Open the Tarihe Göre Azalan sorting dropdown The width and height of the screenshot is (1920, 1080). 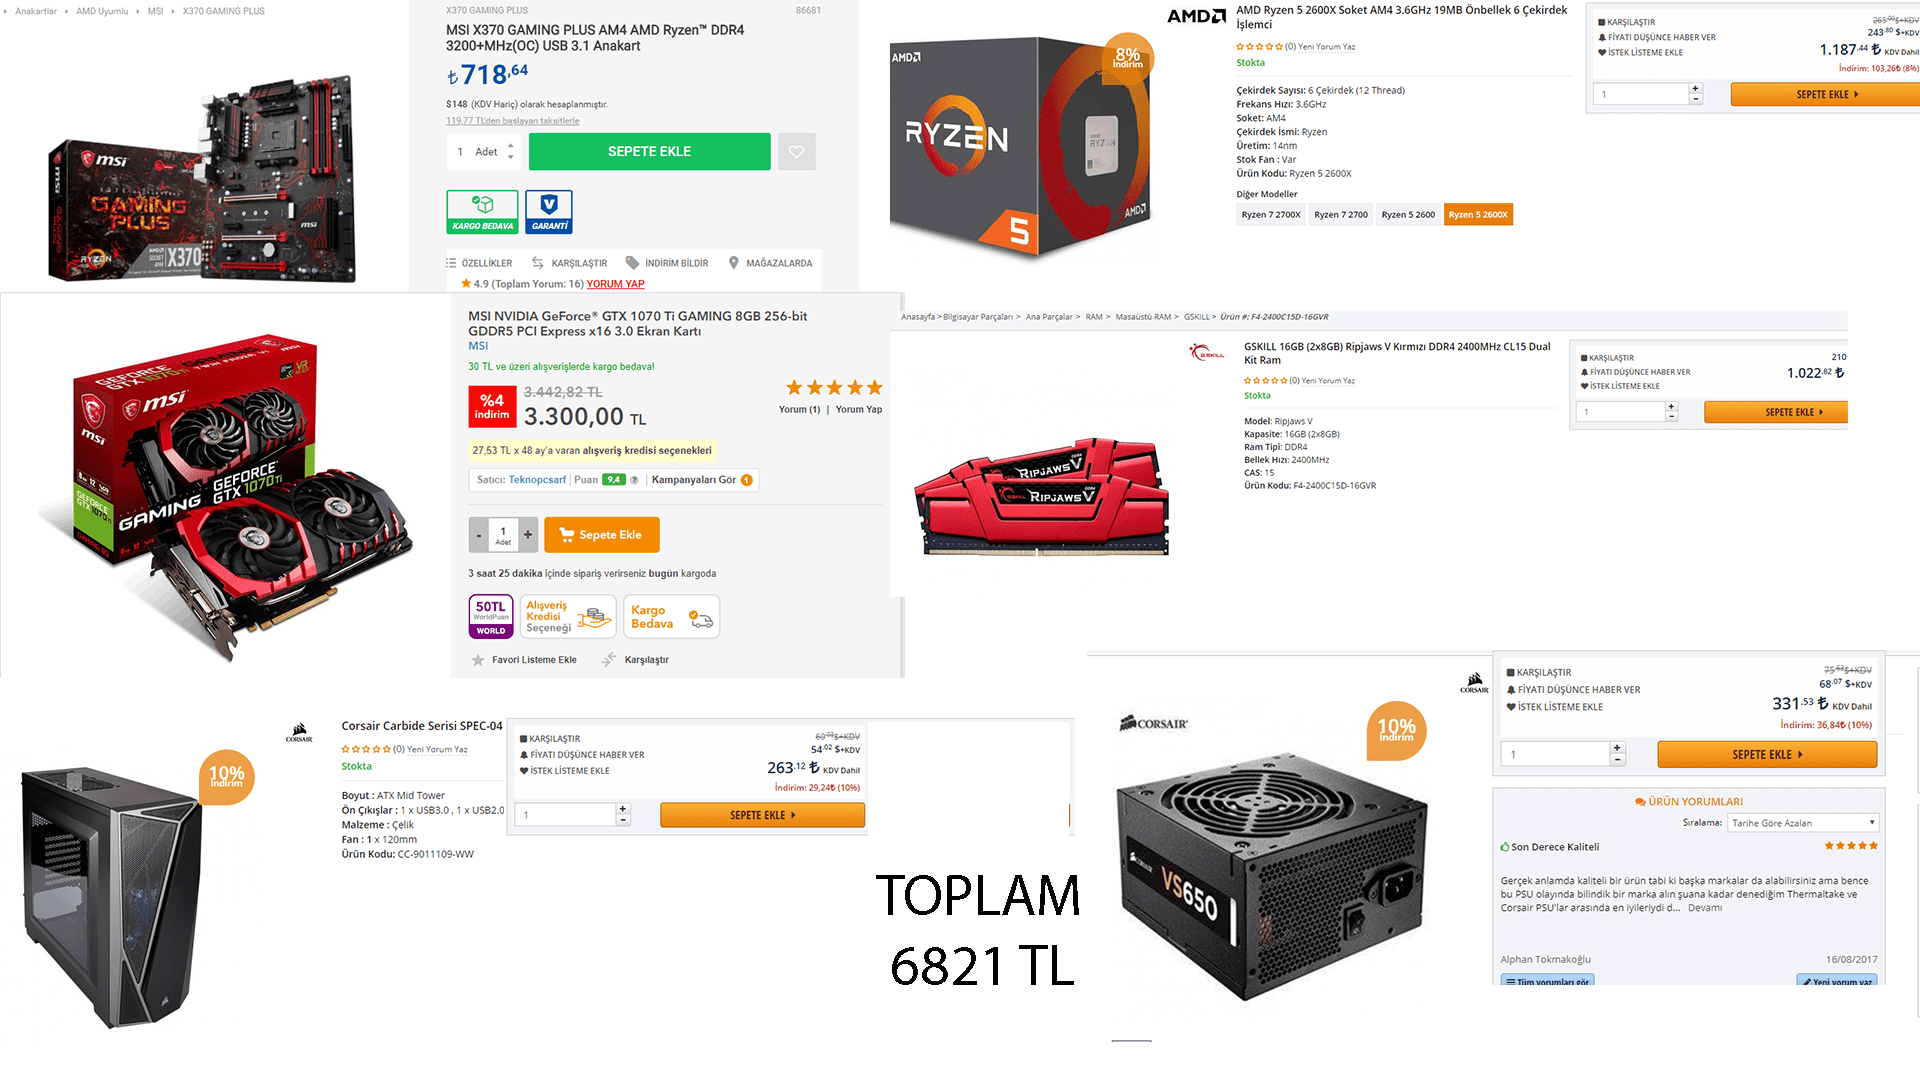tap(1804, 823)
